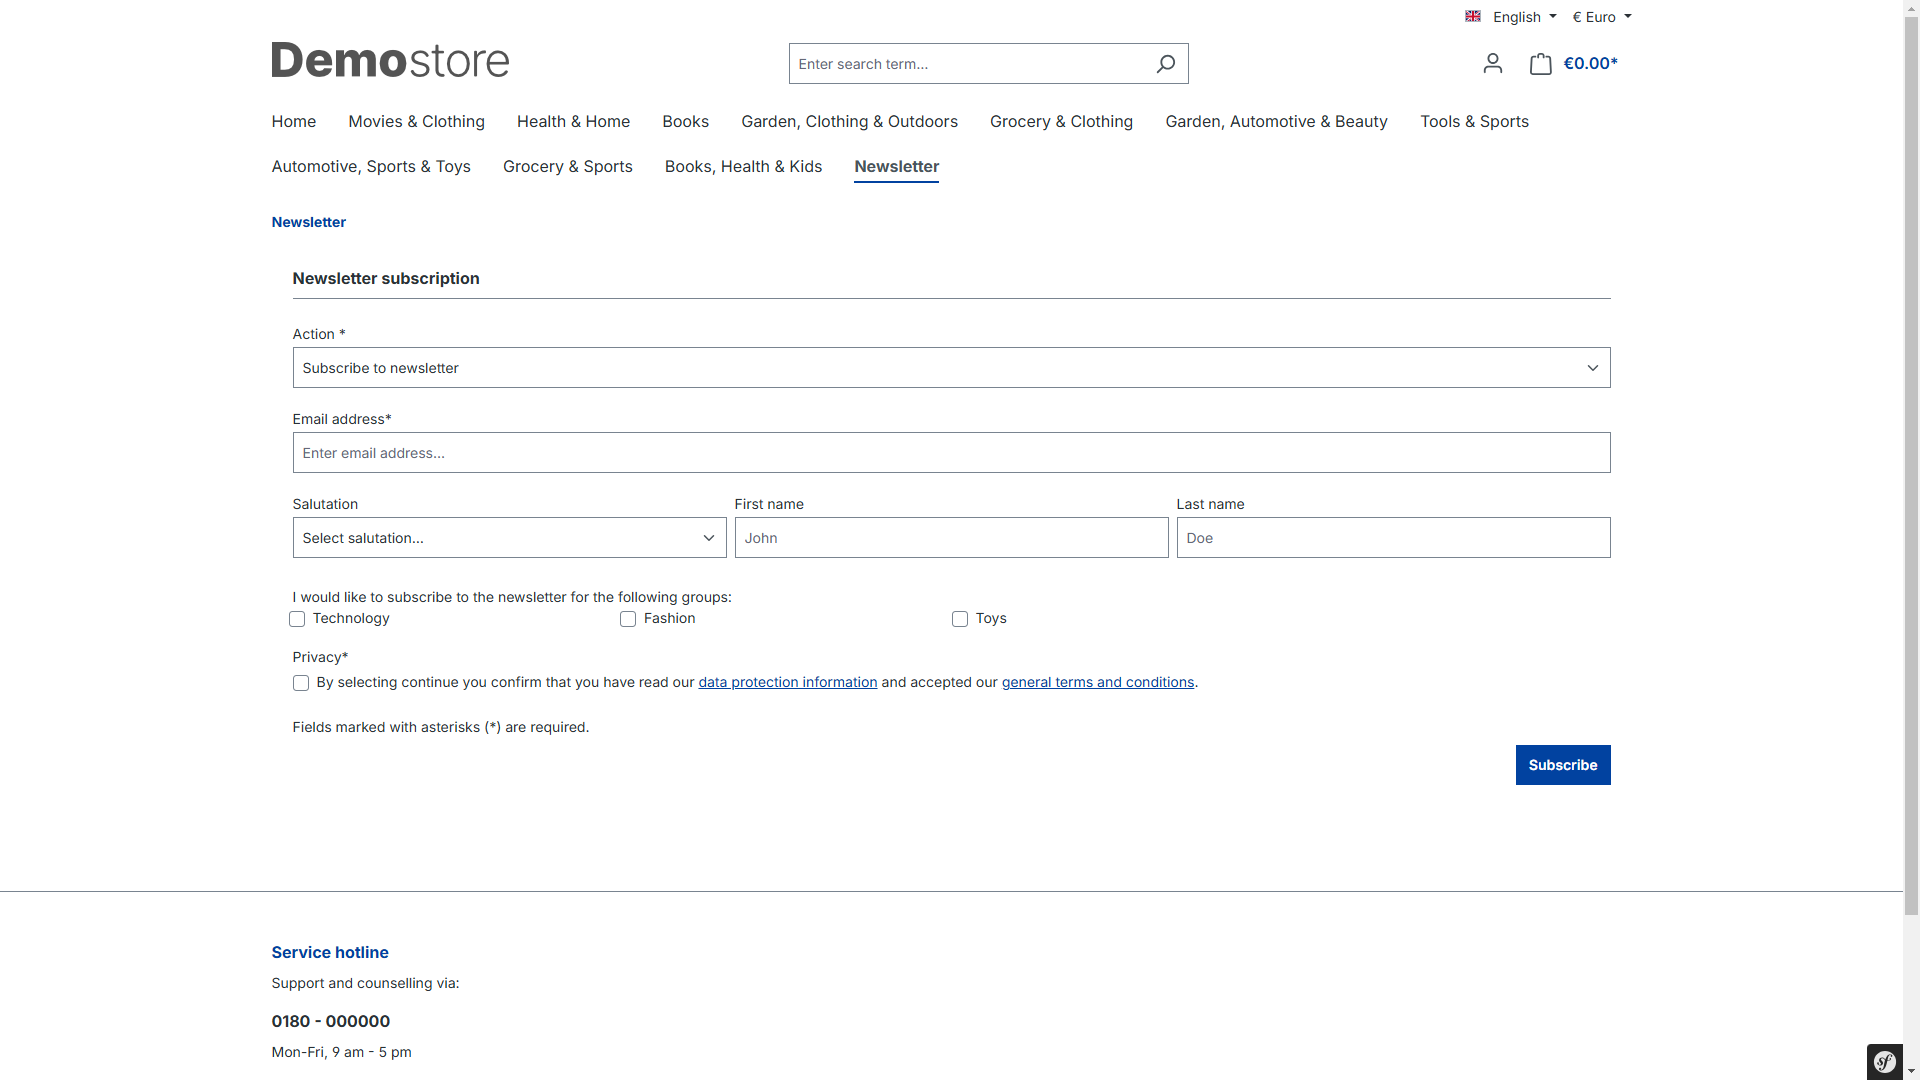
Task: Open Grocery & Sports category
Action: coord(567,166)
